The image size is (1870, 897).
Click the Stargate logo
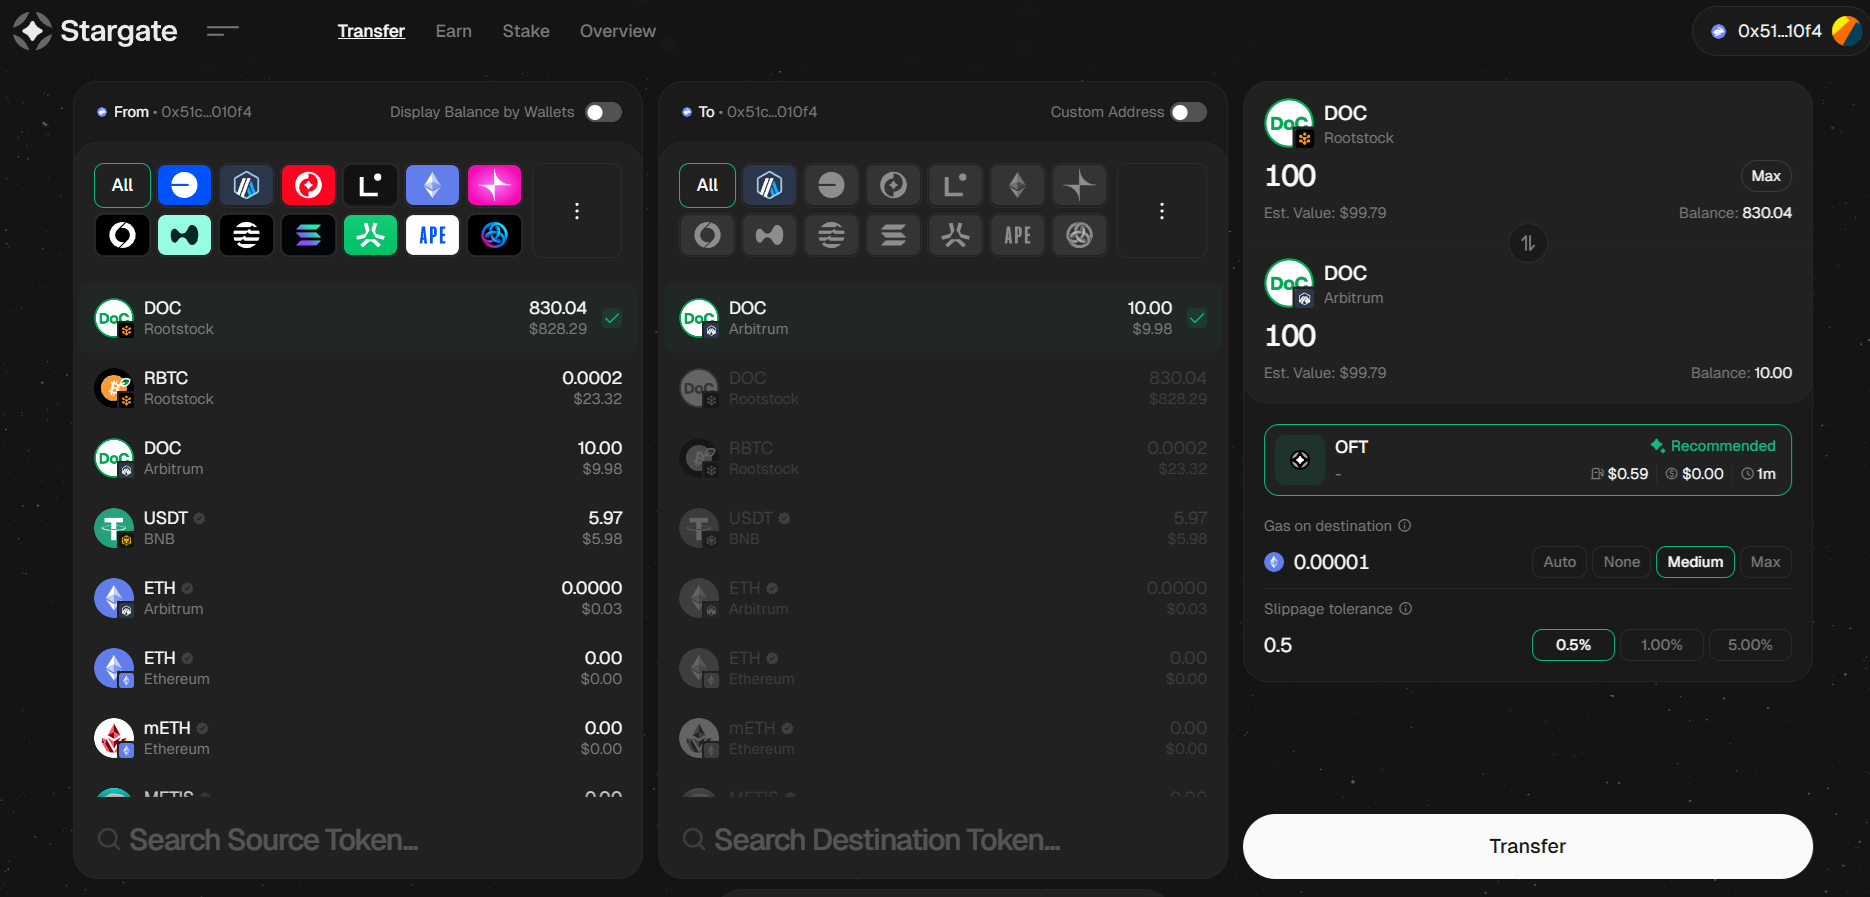[95, 31]
